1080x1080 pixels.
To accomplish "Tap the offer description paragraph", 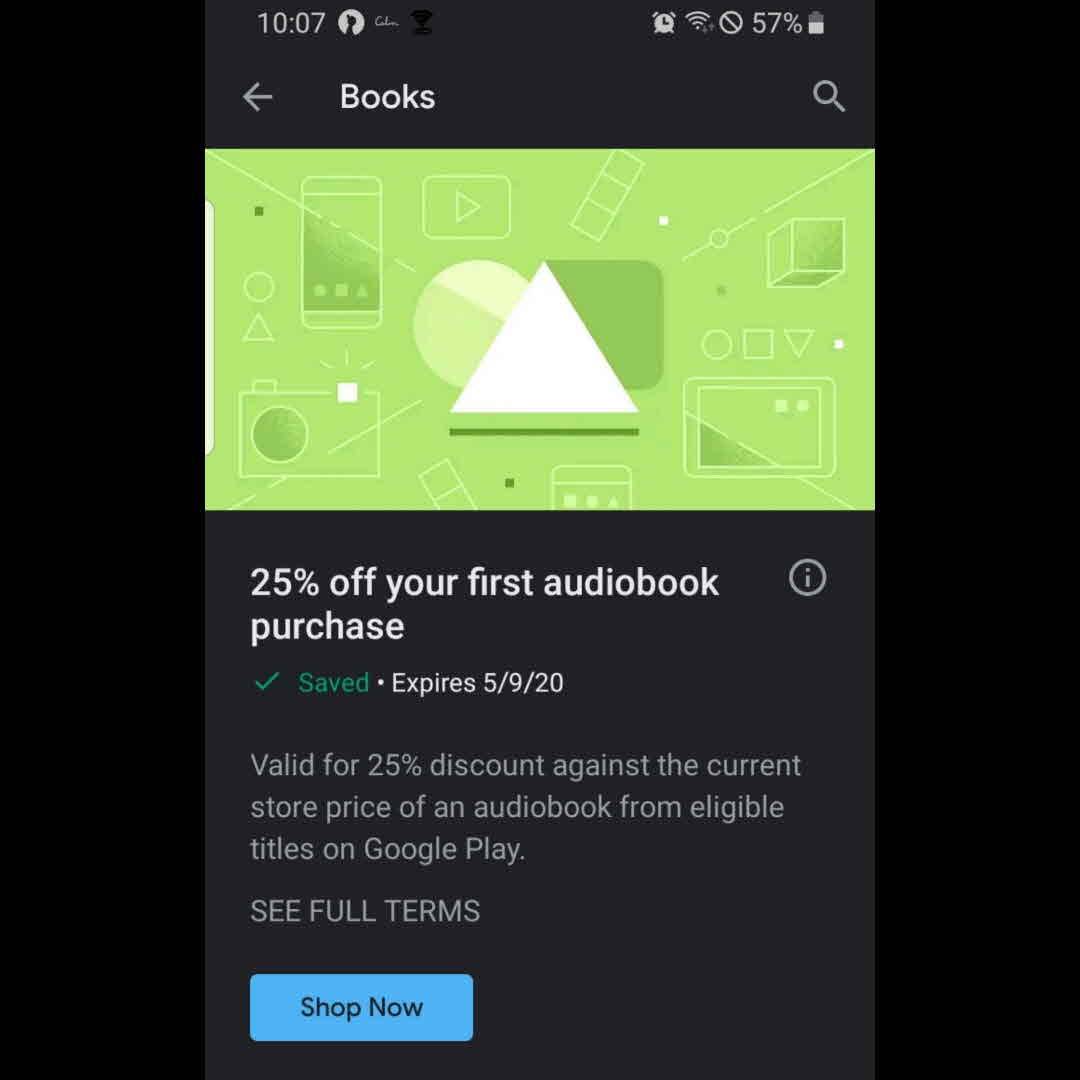I will [x=526, y=807].
